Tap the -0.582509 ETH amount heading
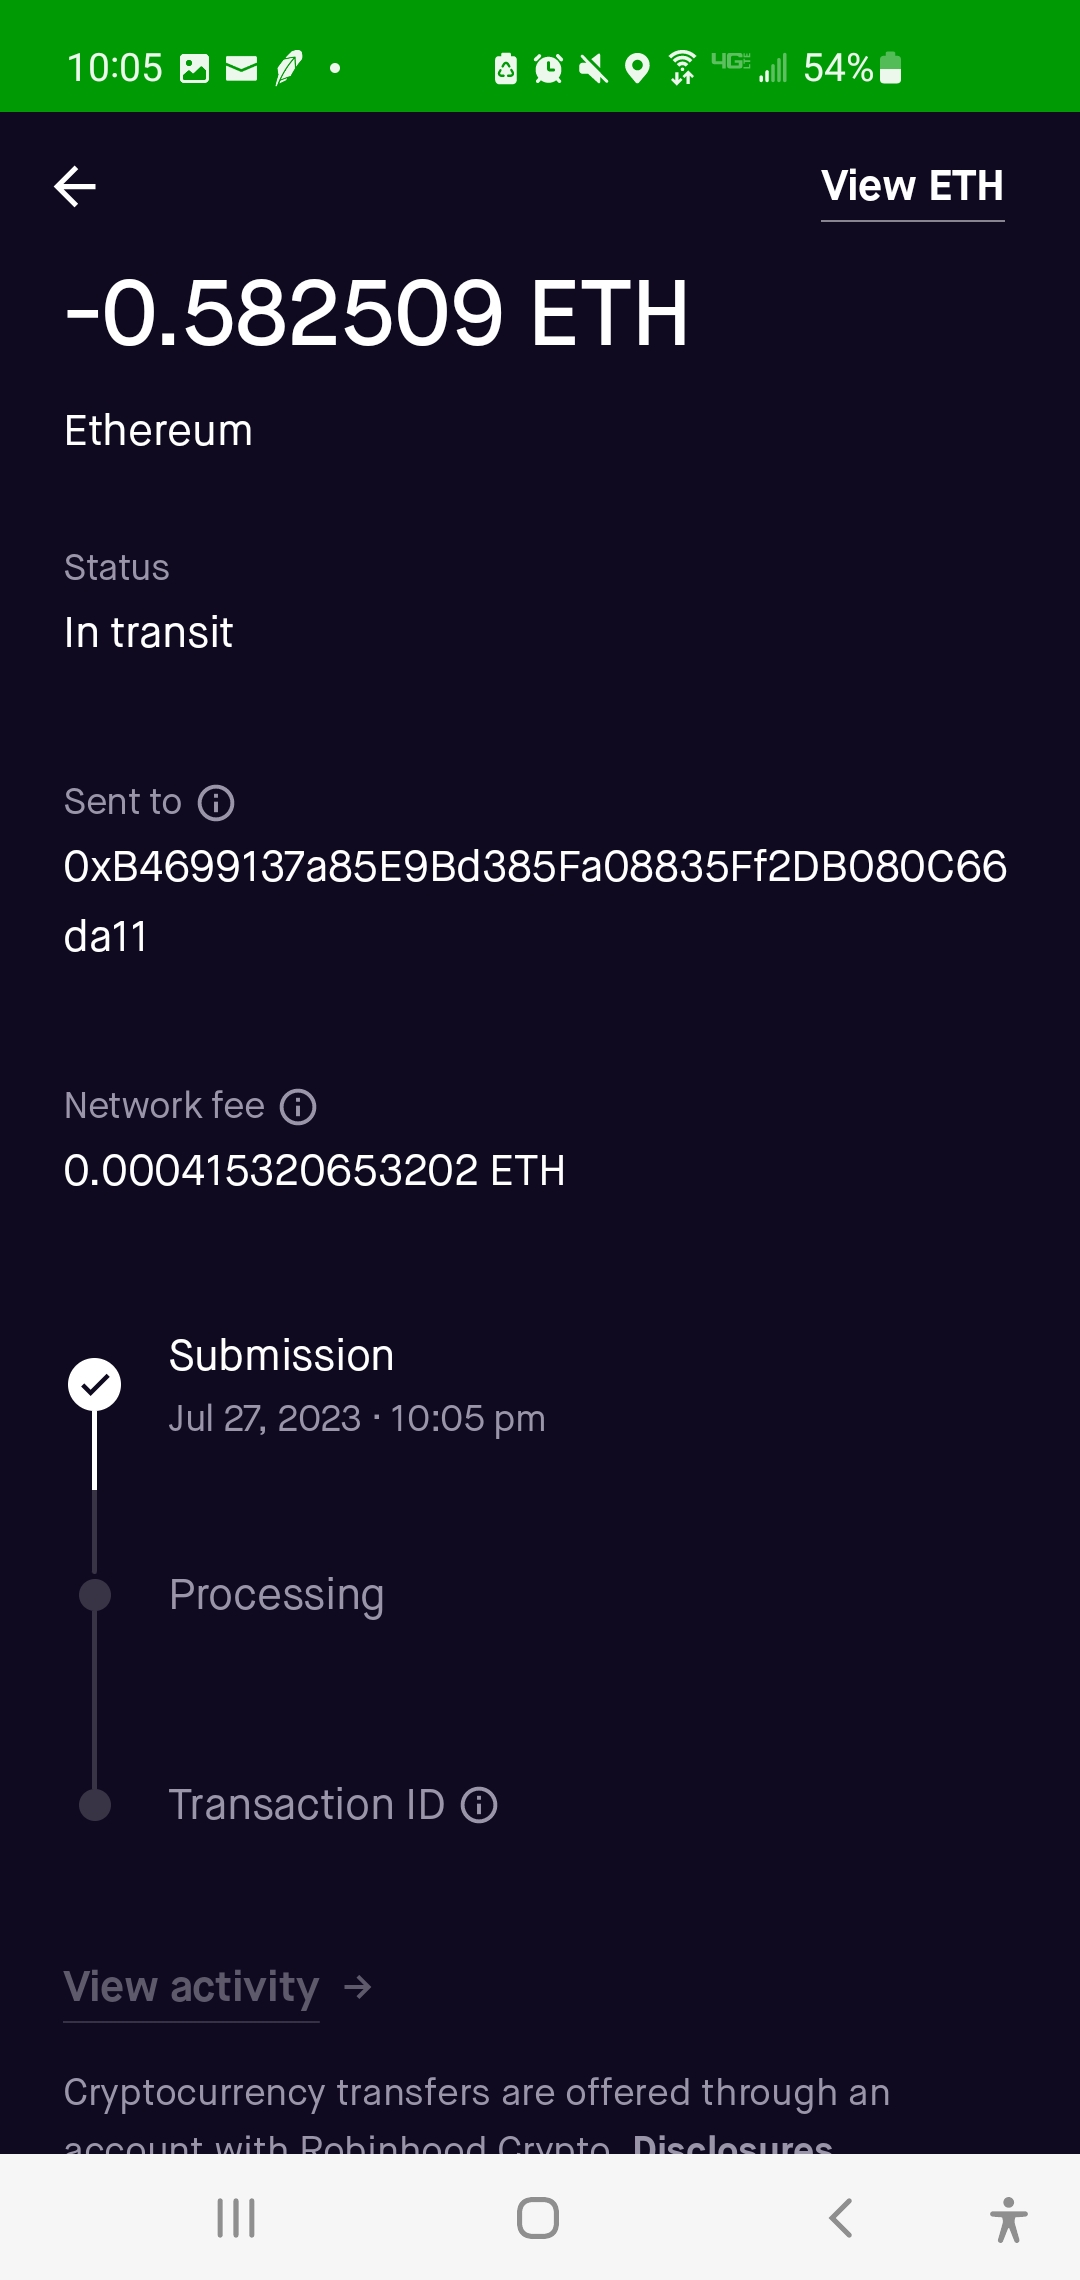 376,314
